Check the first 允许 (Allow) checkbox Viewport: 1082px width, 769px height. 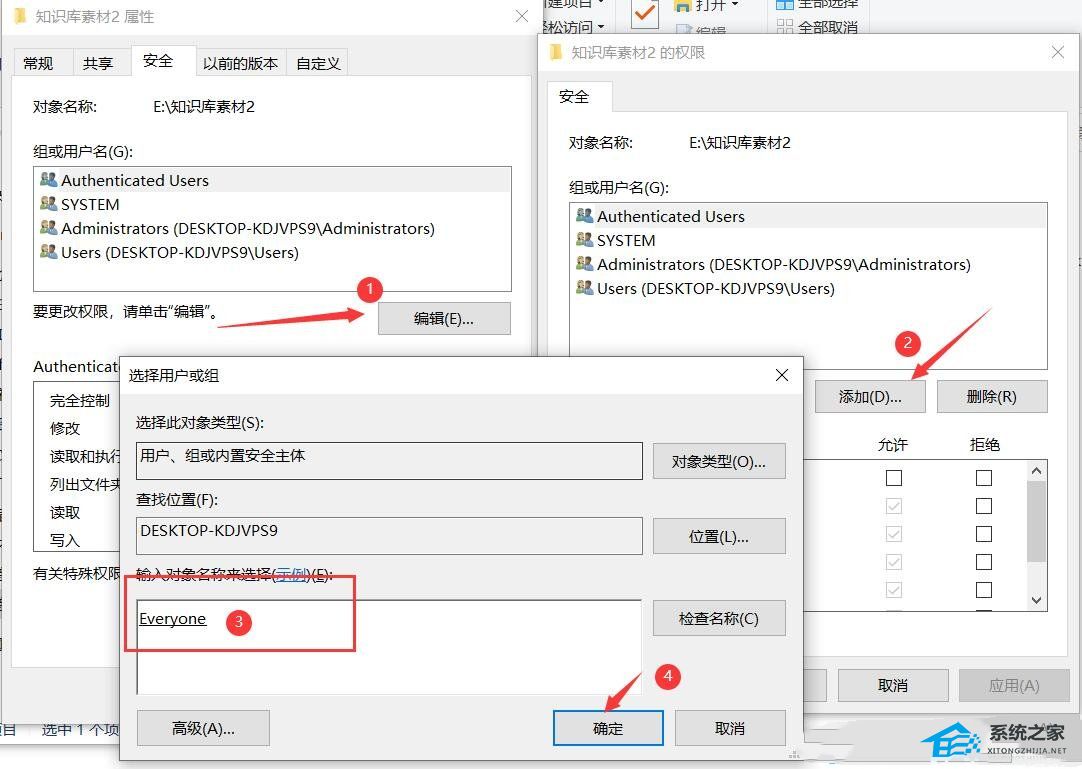click(x=893, y=477)
